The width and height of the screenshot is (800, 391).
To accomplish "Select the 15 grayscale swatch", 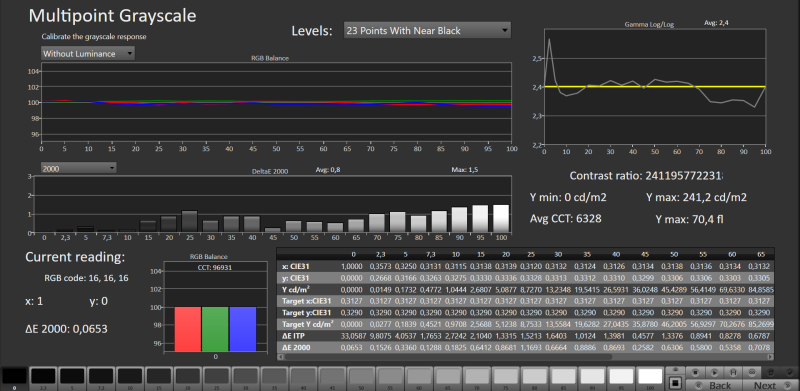I will click(159, 377).
